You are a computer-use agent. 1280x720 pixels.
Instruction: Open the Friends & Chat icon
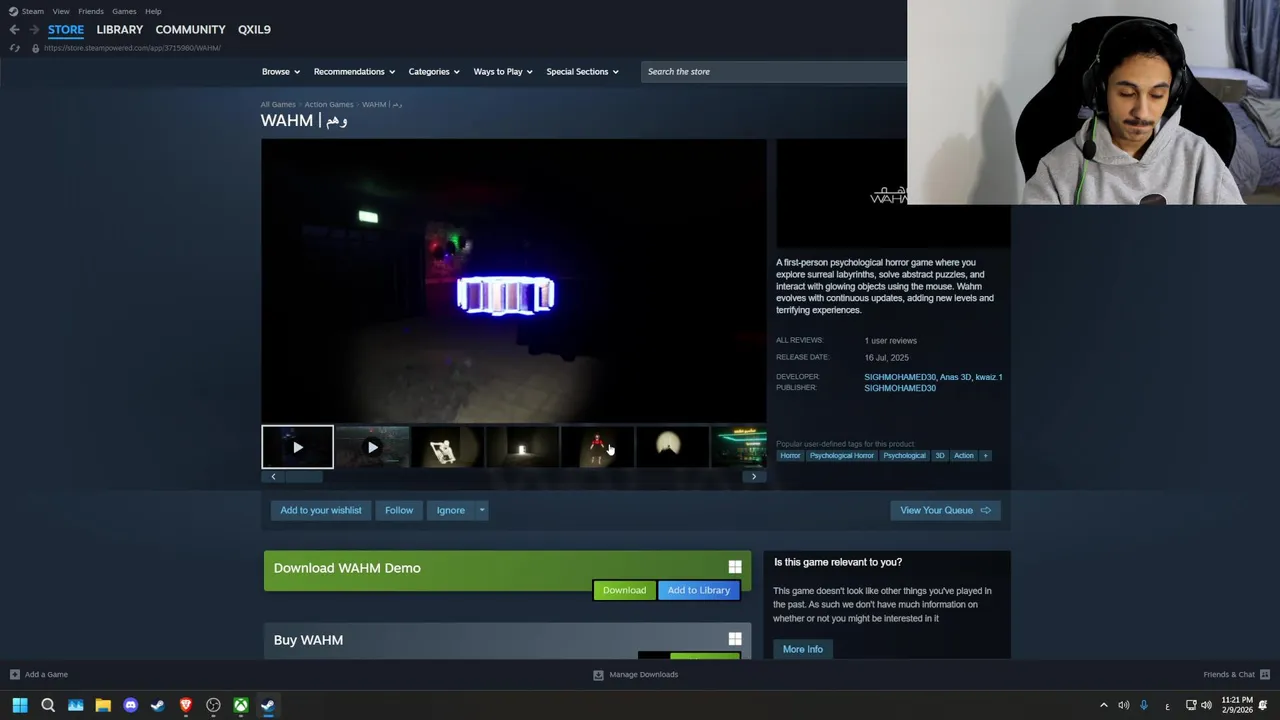tap(1265, 674)
